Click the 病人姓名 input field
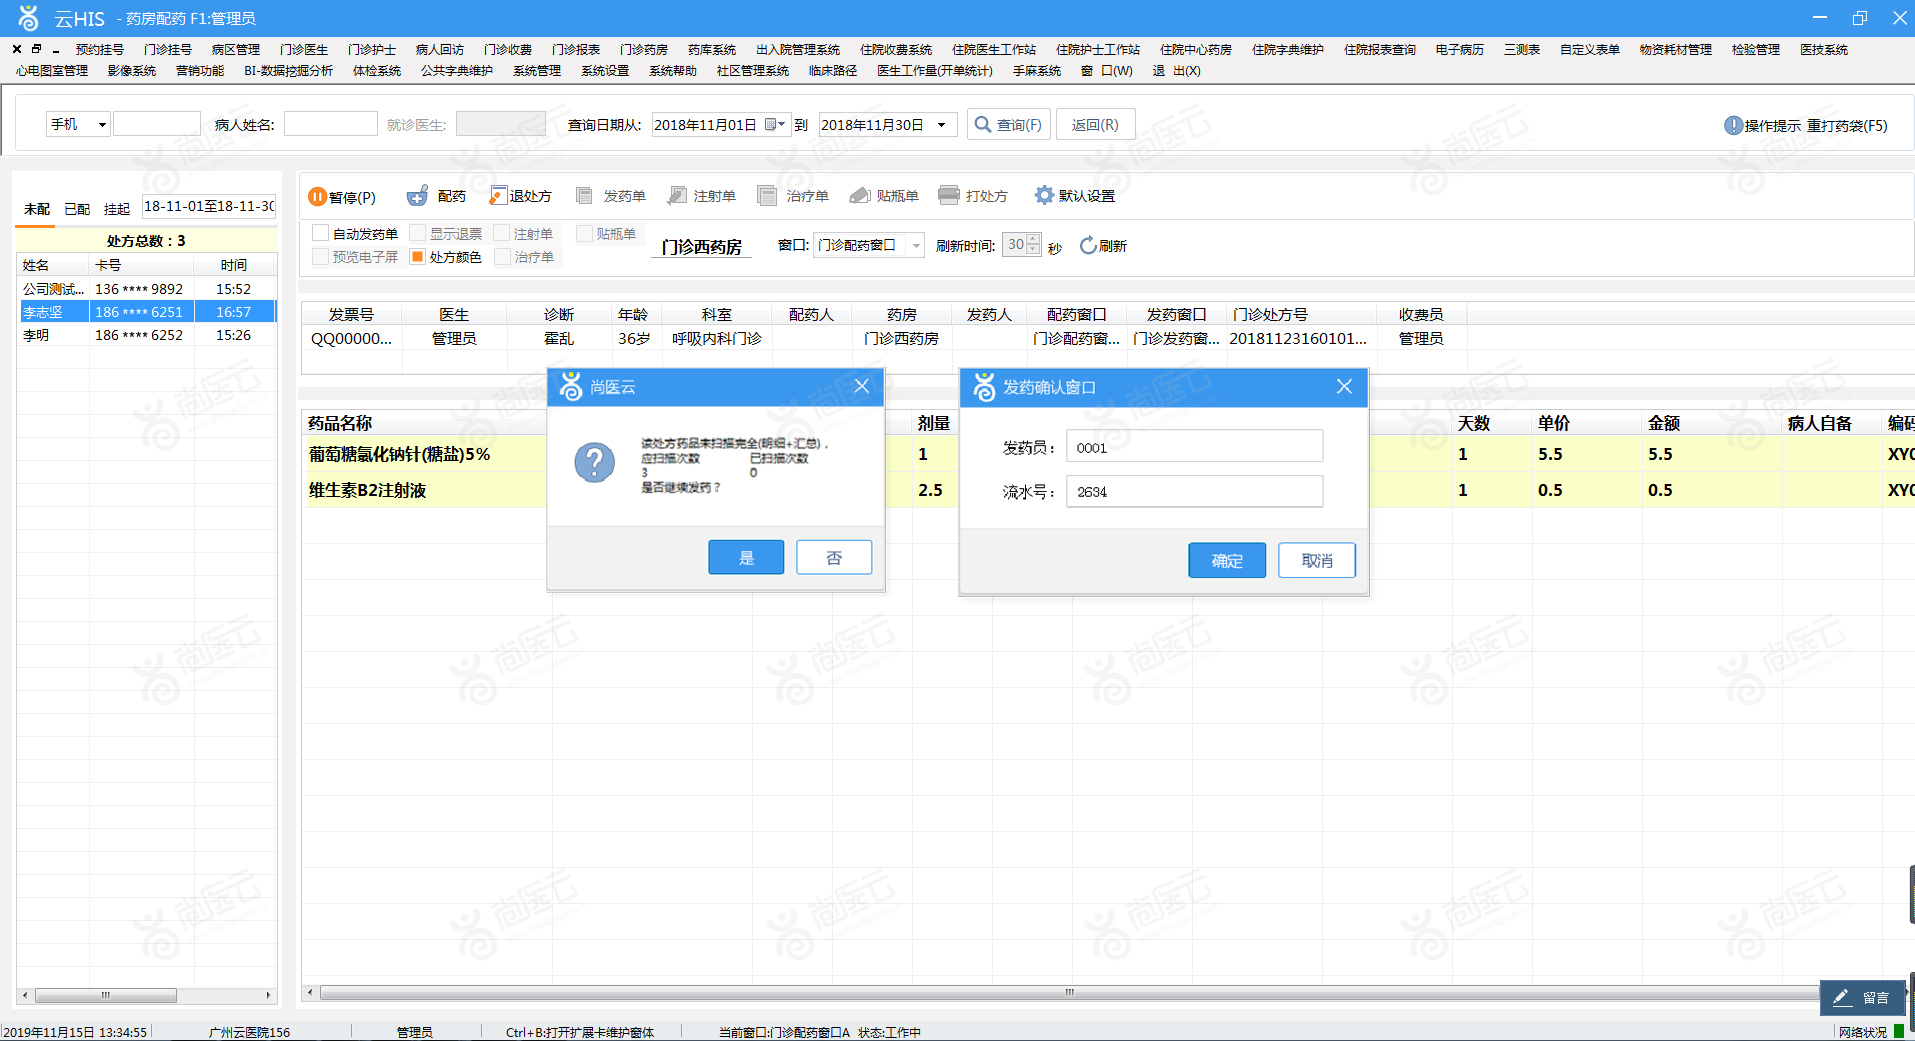 pos(330,124)
